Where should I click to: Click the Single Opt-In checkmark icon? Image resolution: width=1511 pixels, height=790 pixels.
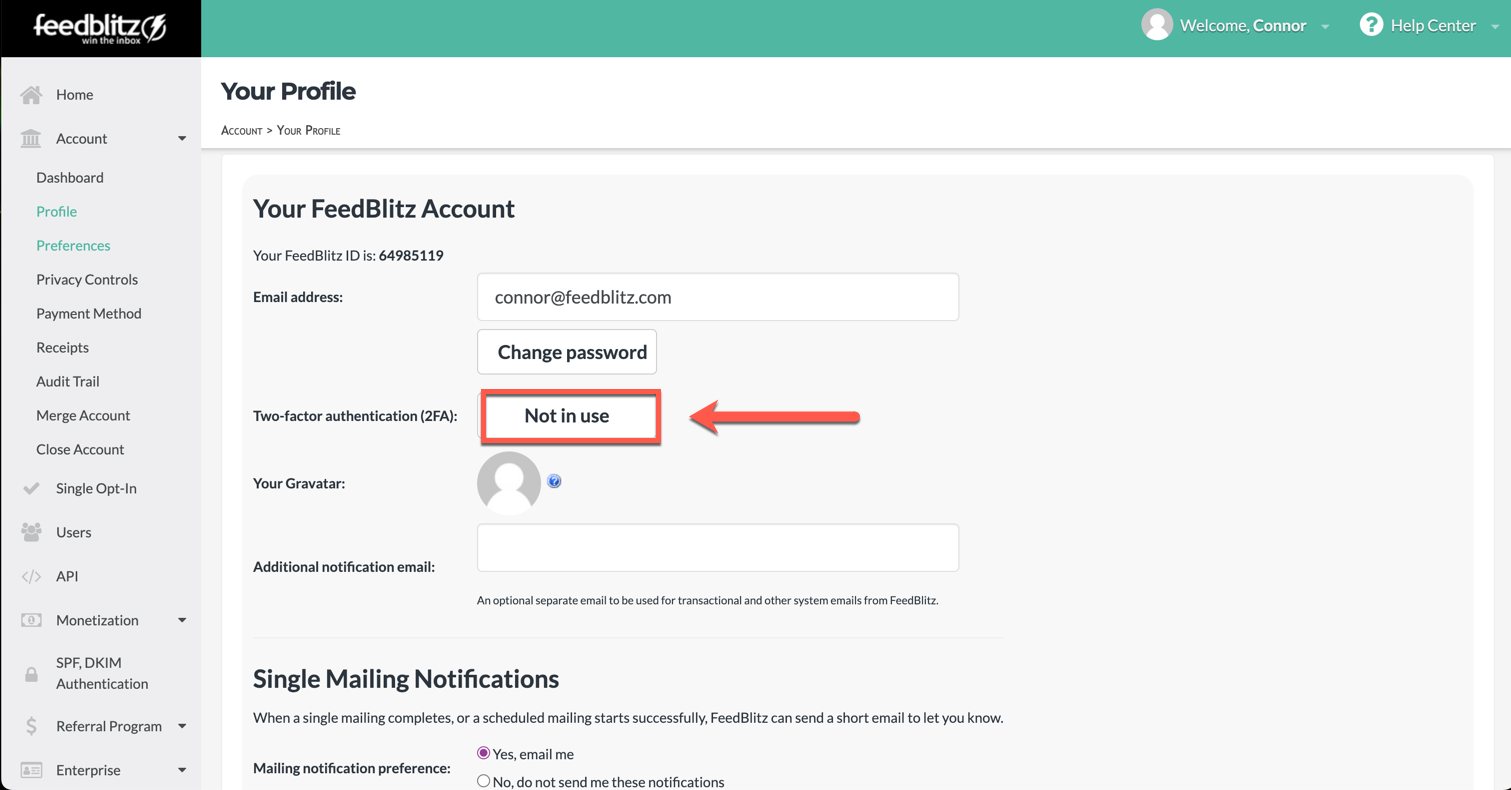(x=31, y=488)
